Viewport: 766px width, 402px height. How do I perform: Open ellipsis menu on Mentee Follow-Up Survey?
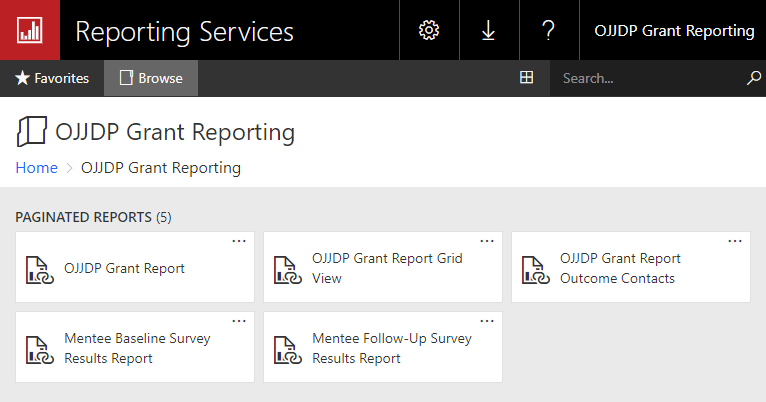pos(487,321)
